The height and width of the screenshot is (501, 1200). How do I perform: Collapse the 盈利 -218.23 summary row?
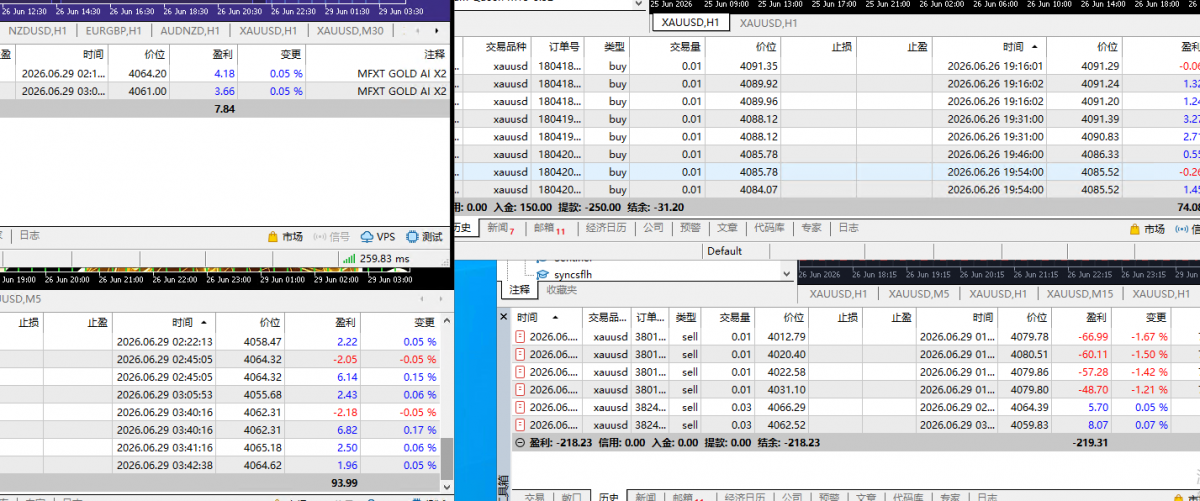coord(519,442)
